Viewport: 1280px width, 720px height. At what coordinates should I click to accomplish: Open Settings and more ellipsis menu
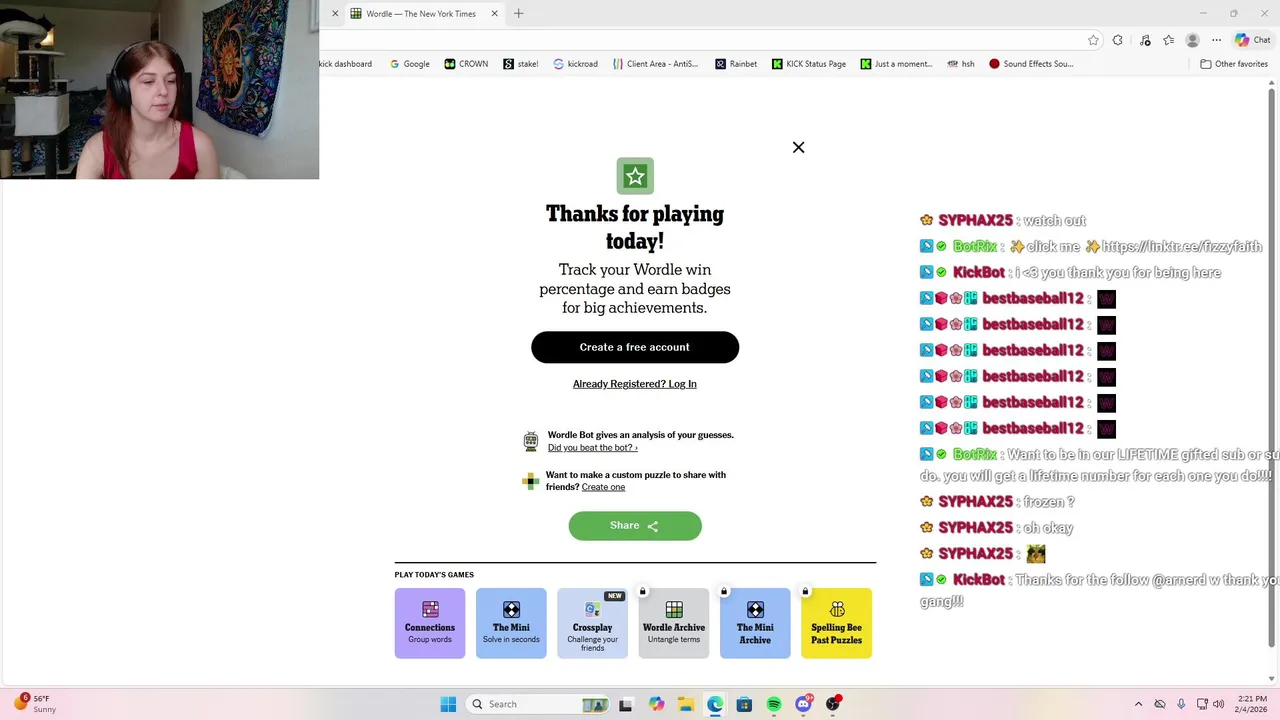point(1216,40)
